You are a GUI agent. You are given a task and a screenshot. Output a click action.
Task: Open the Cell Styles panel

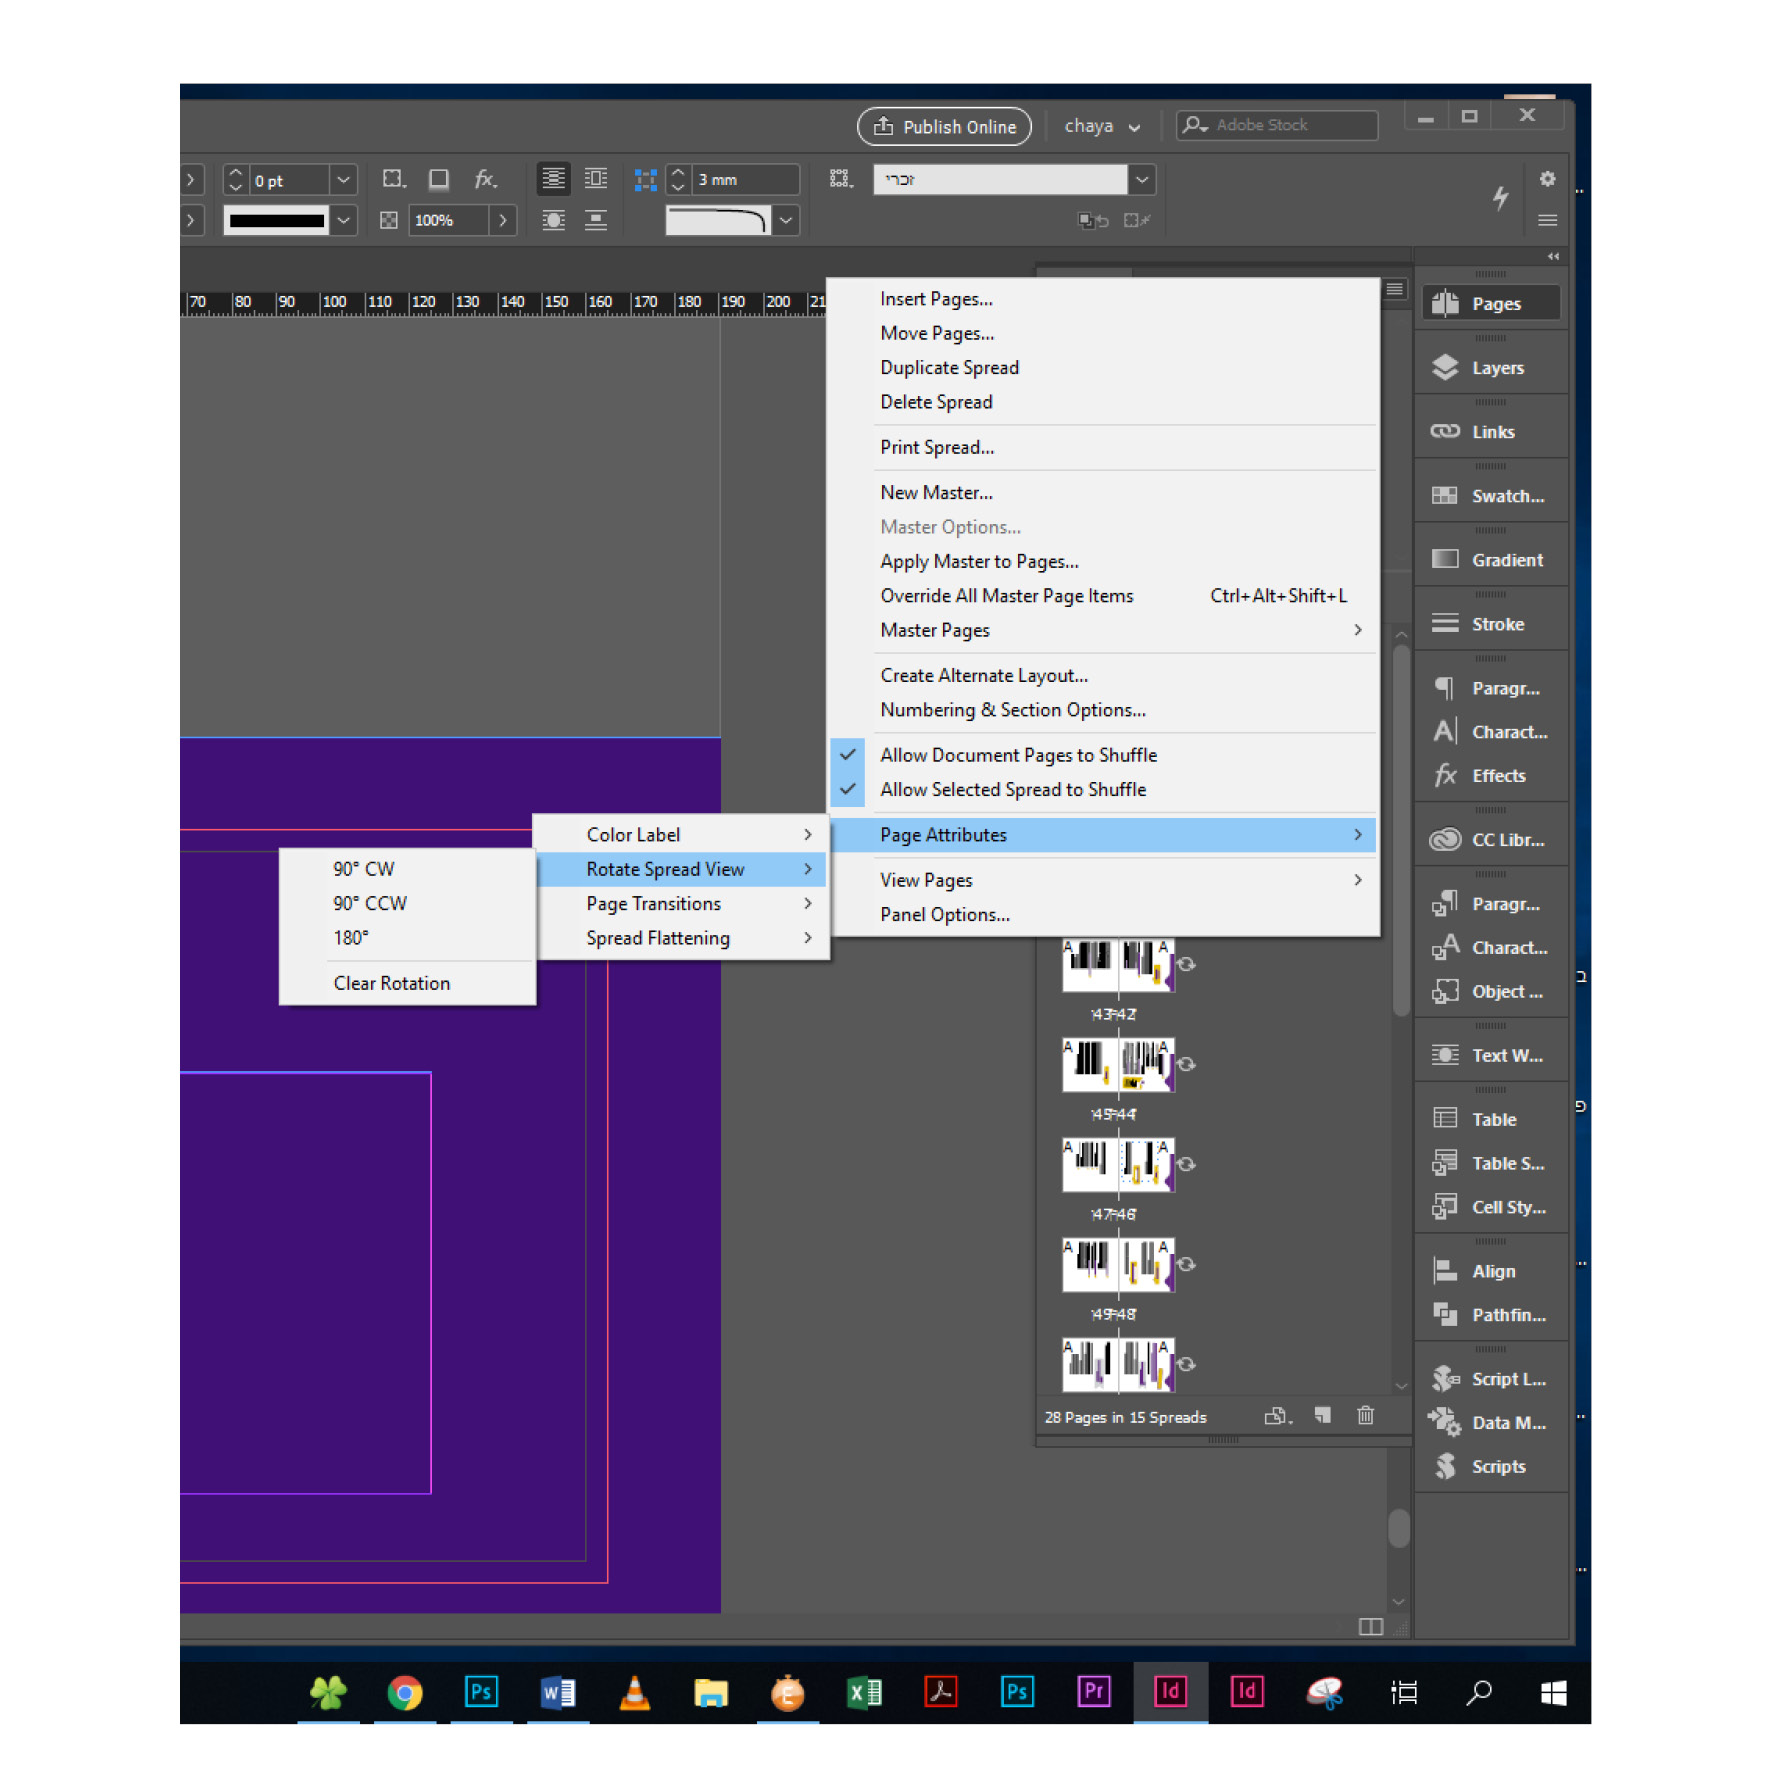click(1490, 1208)
